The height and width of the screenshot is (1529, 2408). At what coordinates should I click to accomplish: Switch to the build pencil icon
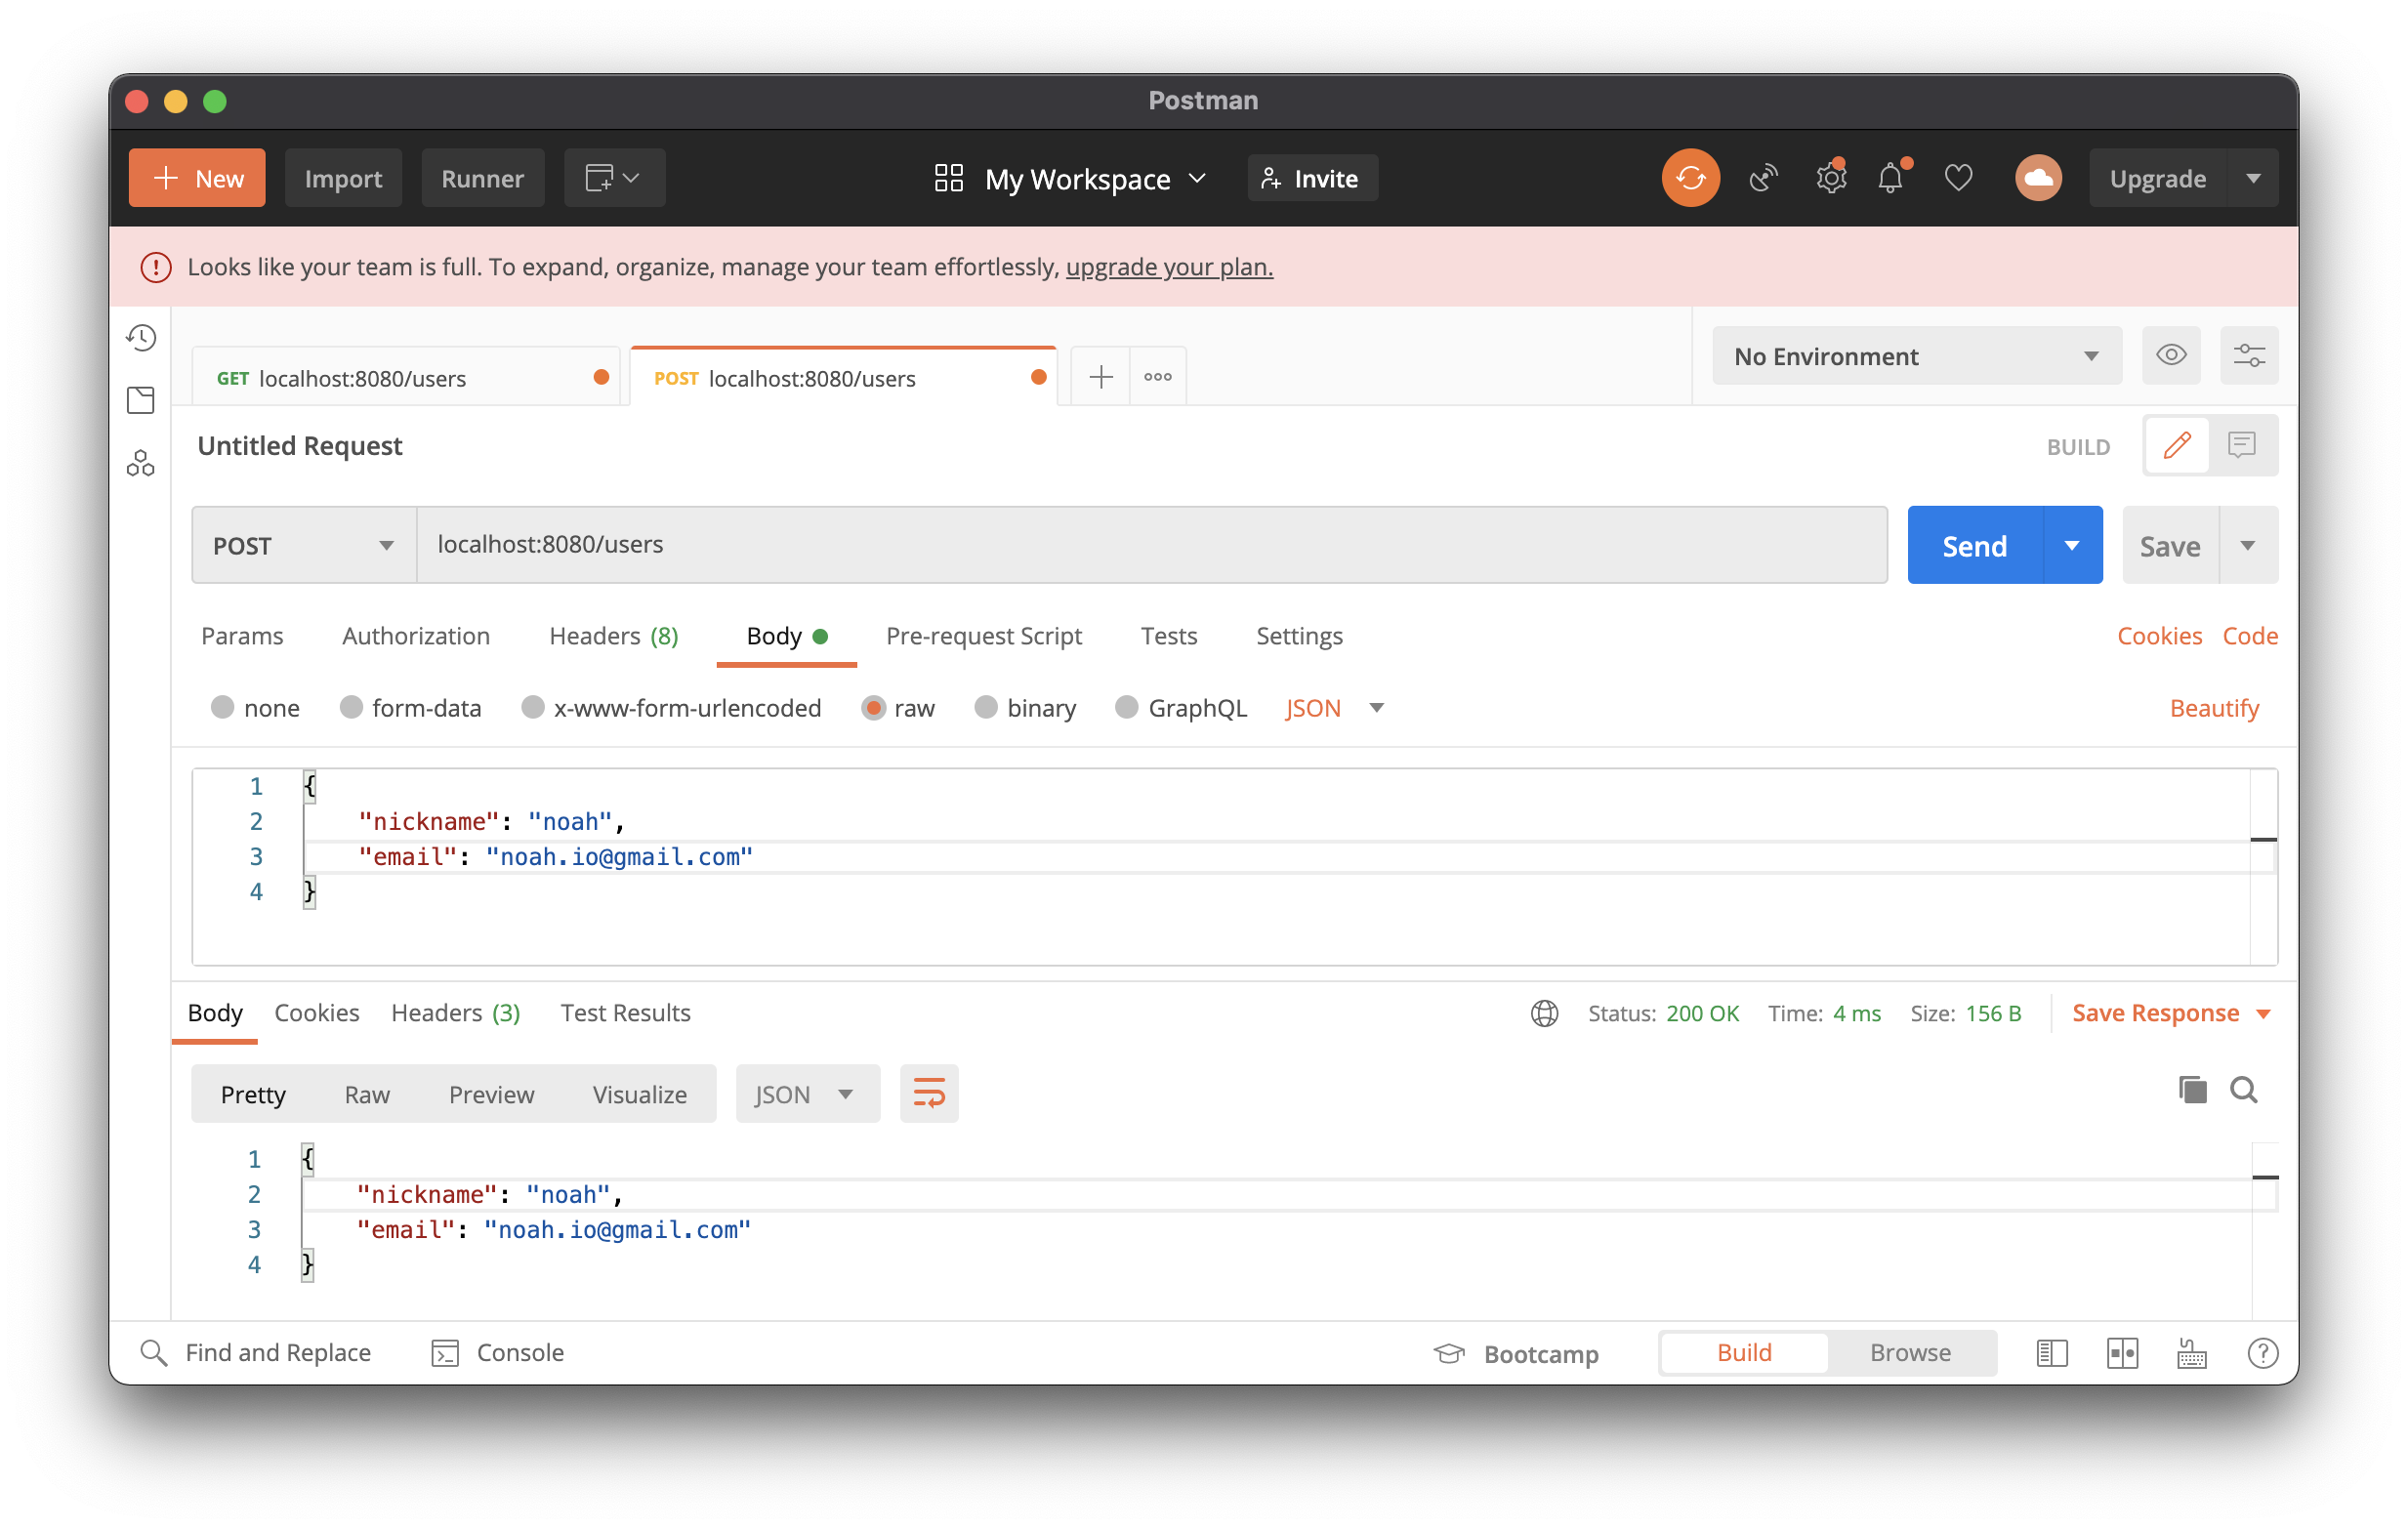2176,446
